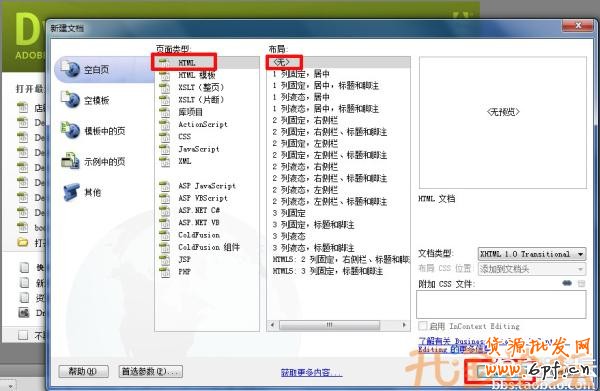Open the 获取更多内容 link

311,372
